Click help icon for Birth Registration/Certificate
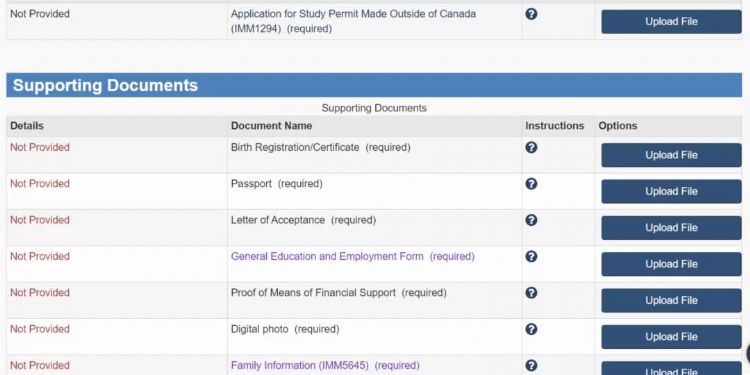The width and height of the screenshot is (750, 375). tap(531, 147)
